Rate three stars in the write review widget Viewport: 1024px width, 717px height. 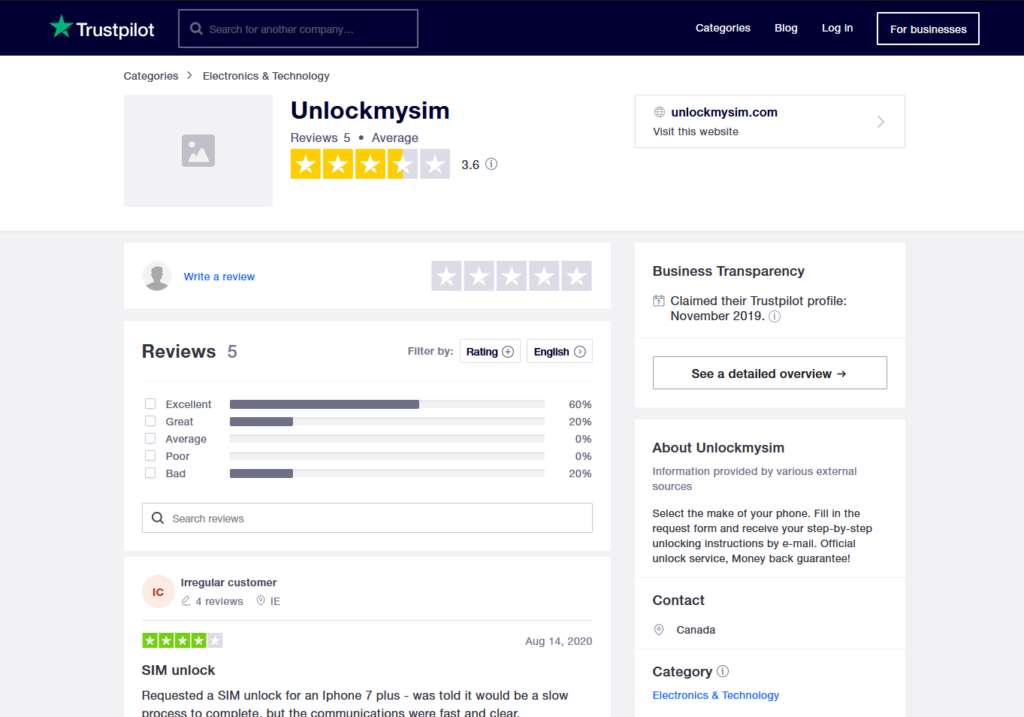[512, 276]
